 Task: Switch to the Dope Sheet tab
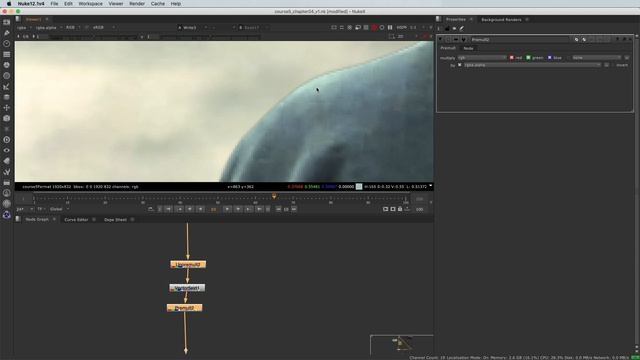[116, 220]
